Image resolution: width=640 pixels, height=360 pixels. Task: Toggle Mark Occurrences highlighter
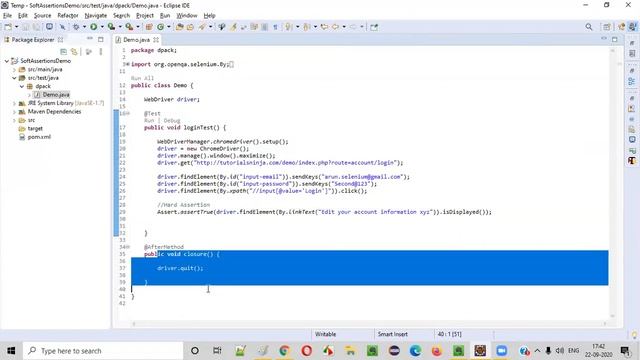pyautogui.click(x=233, y=27)
